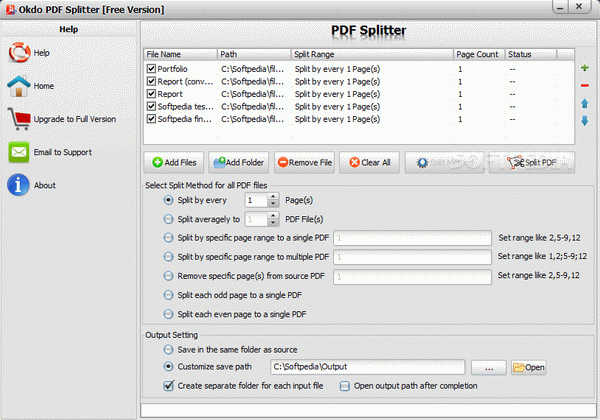Click Upgrade to Full Version link

tap(75, 119)
